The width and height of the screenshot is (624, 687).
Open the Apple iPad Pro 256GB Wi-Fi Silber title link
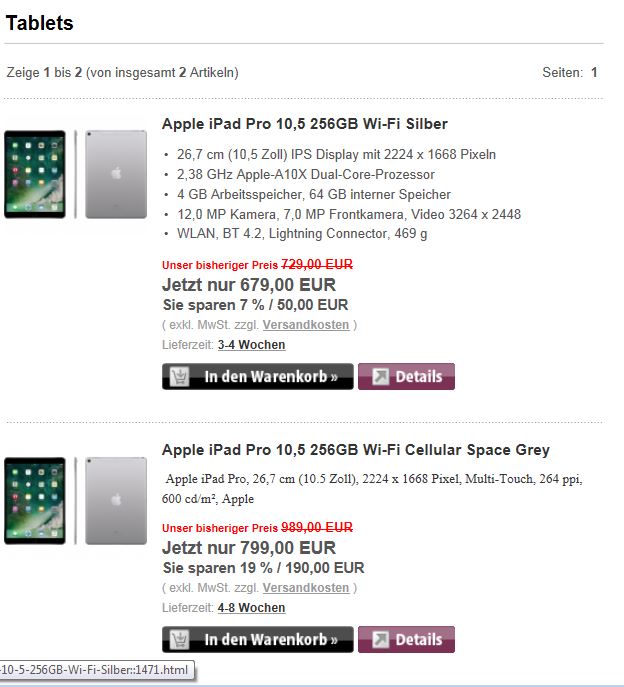[304, 124]
